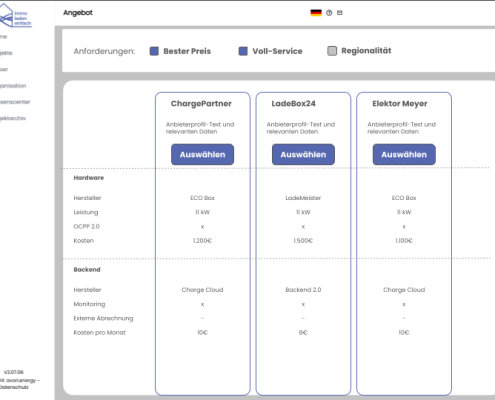Click the Anforderungen label

pyautogui.click(x=104, y=51)
